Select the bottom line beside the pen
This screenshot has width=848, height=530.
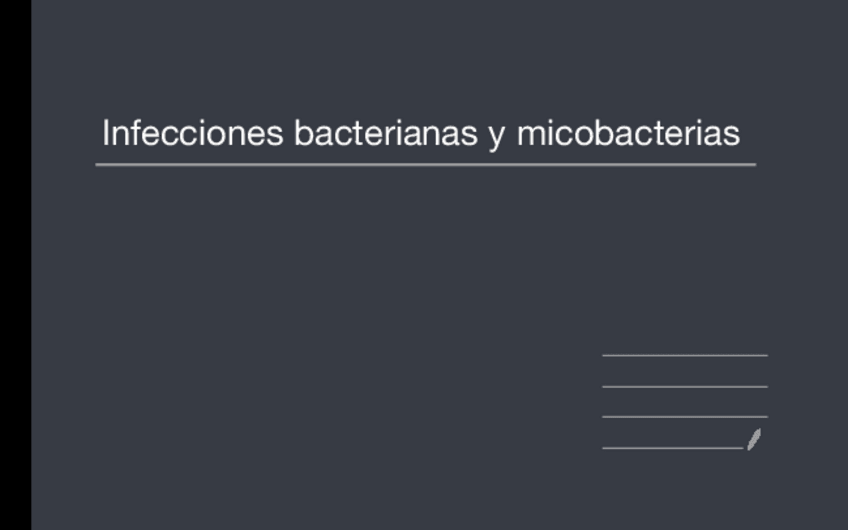coord(672,448)
